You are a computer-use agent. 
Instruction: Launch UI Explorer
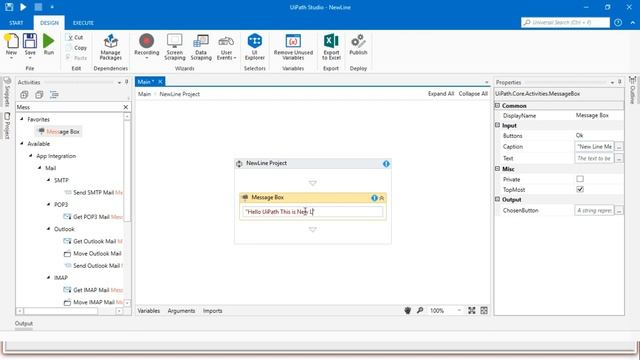(255, 47)
